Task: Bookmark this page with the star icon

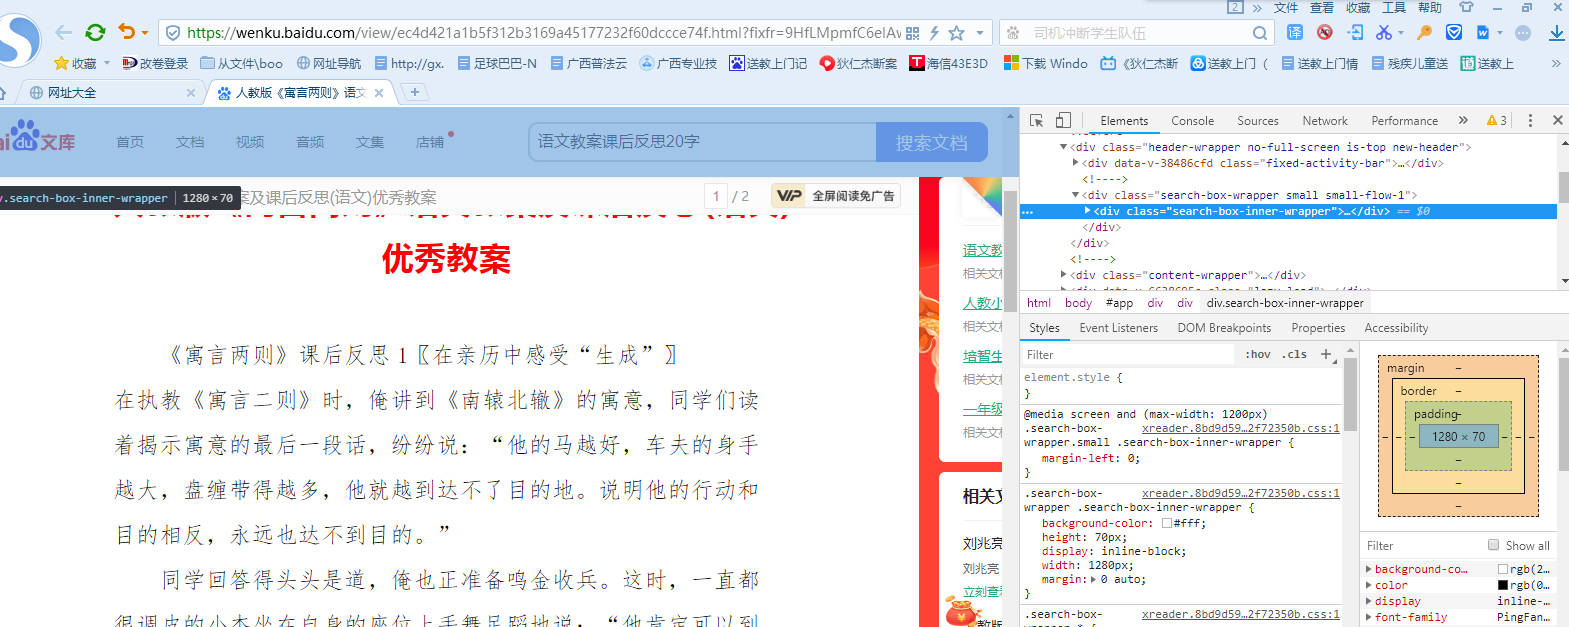Action: [956, 33]
